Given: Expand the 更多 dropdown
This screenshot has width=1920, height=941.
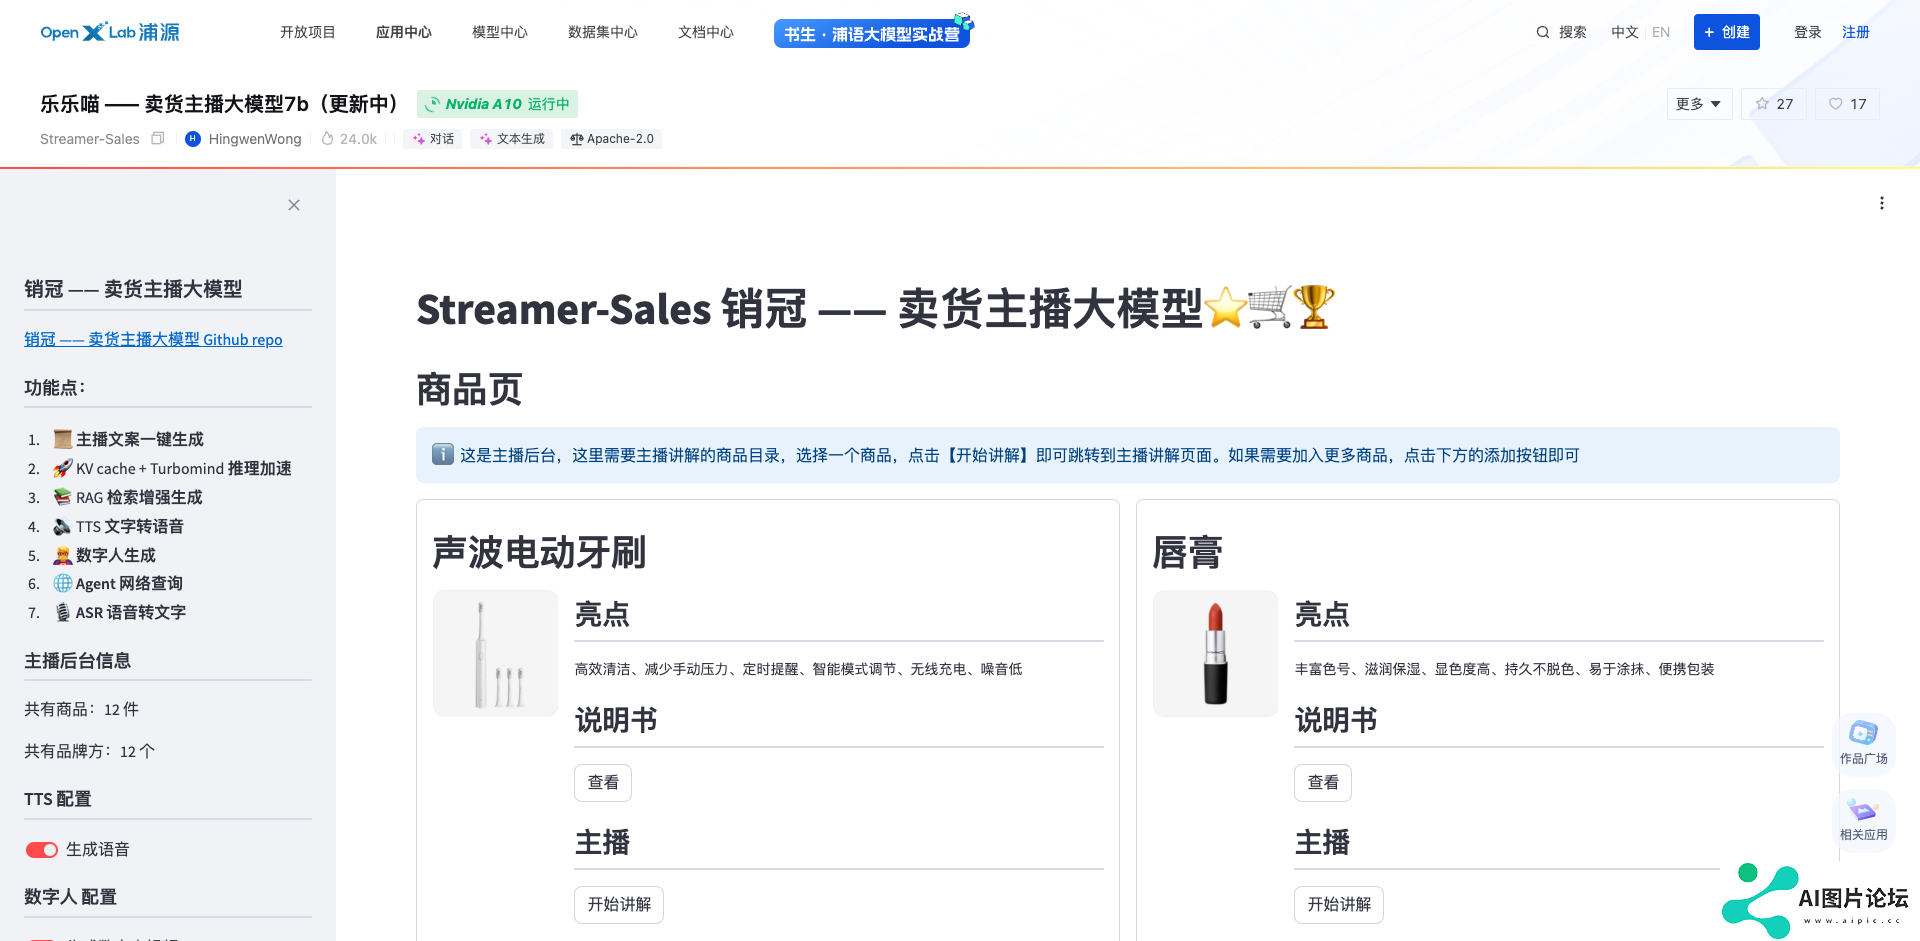Looking at the screenshot, I should coord(1699,104).
